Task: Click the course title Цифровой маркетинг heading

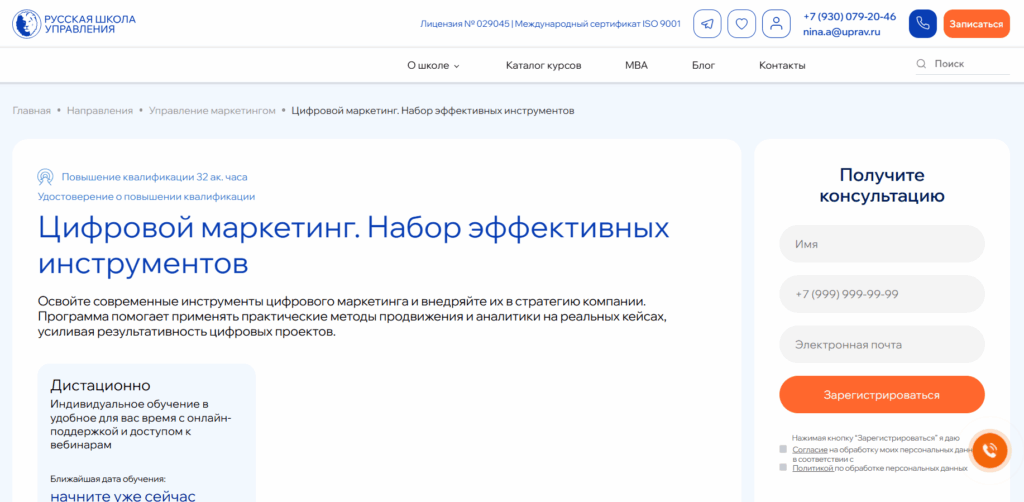Action: pos(354,246)
